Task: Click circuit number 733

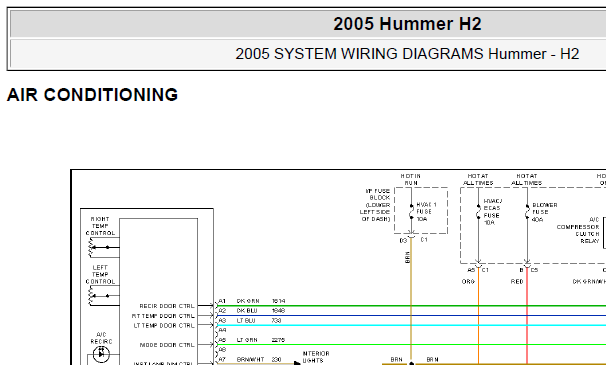Action: (x=276, y=321)
